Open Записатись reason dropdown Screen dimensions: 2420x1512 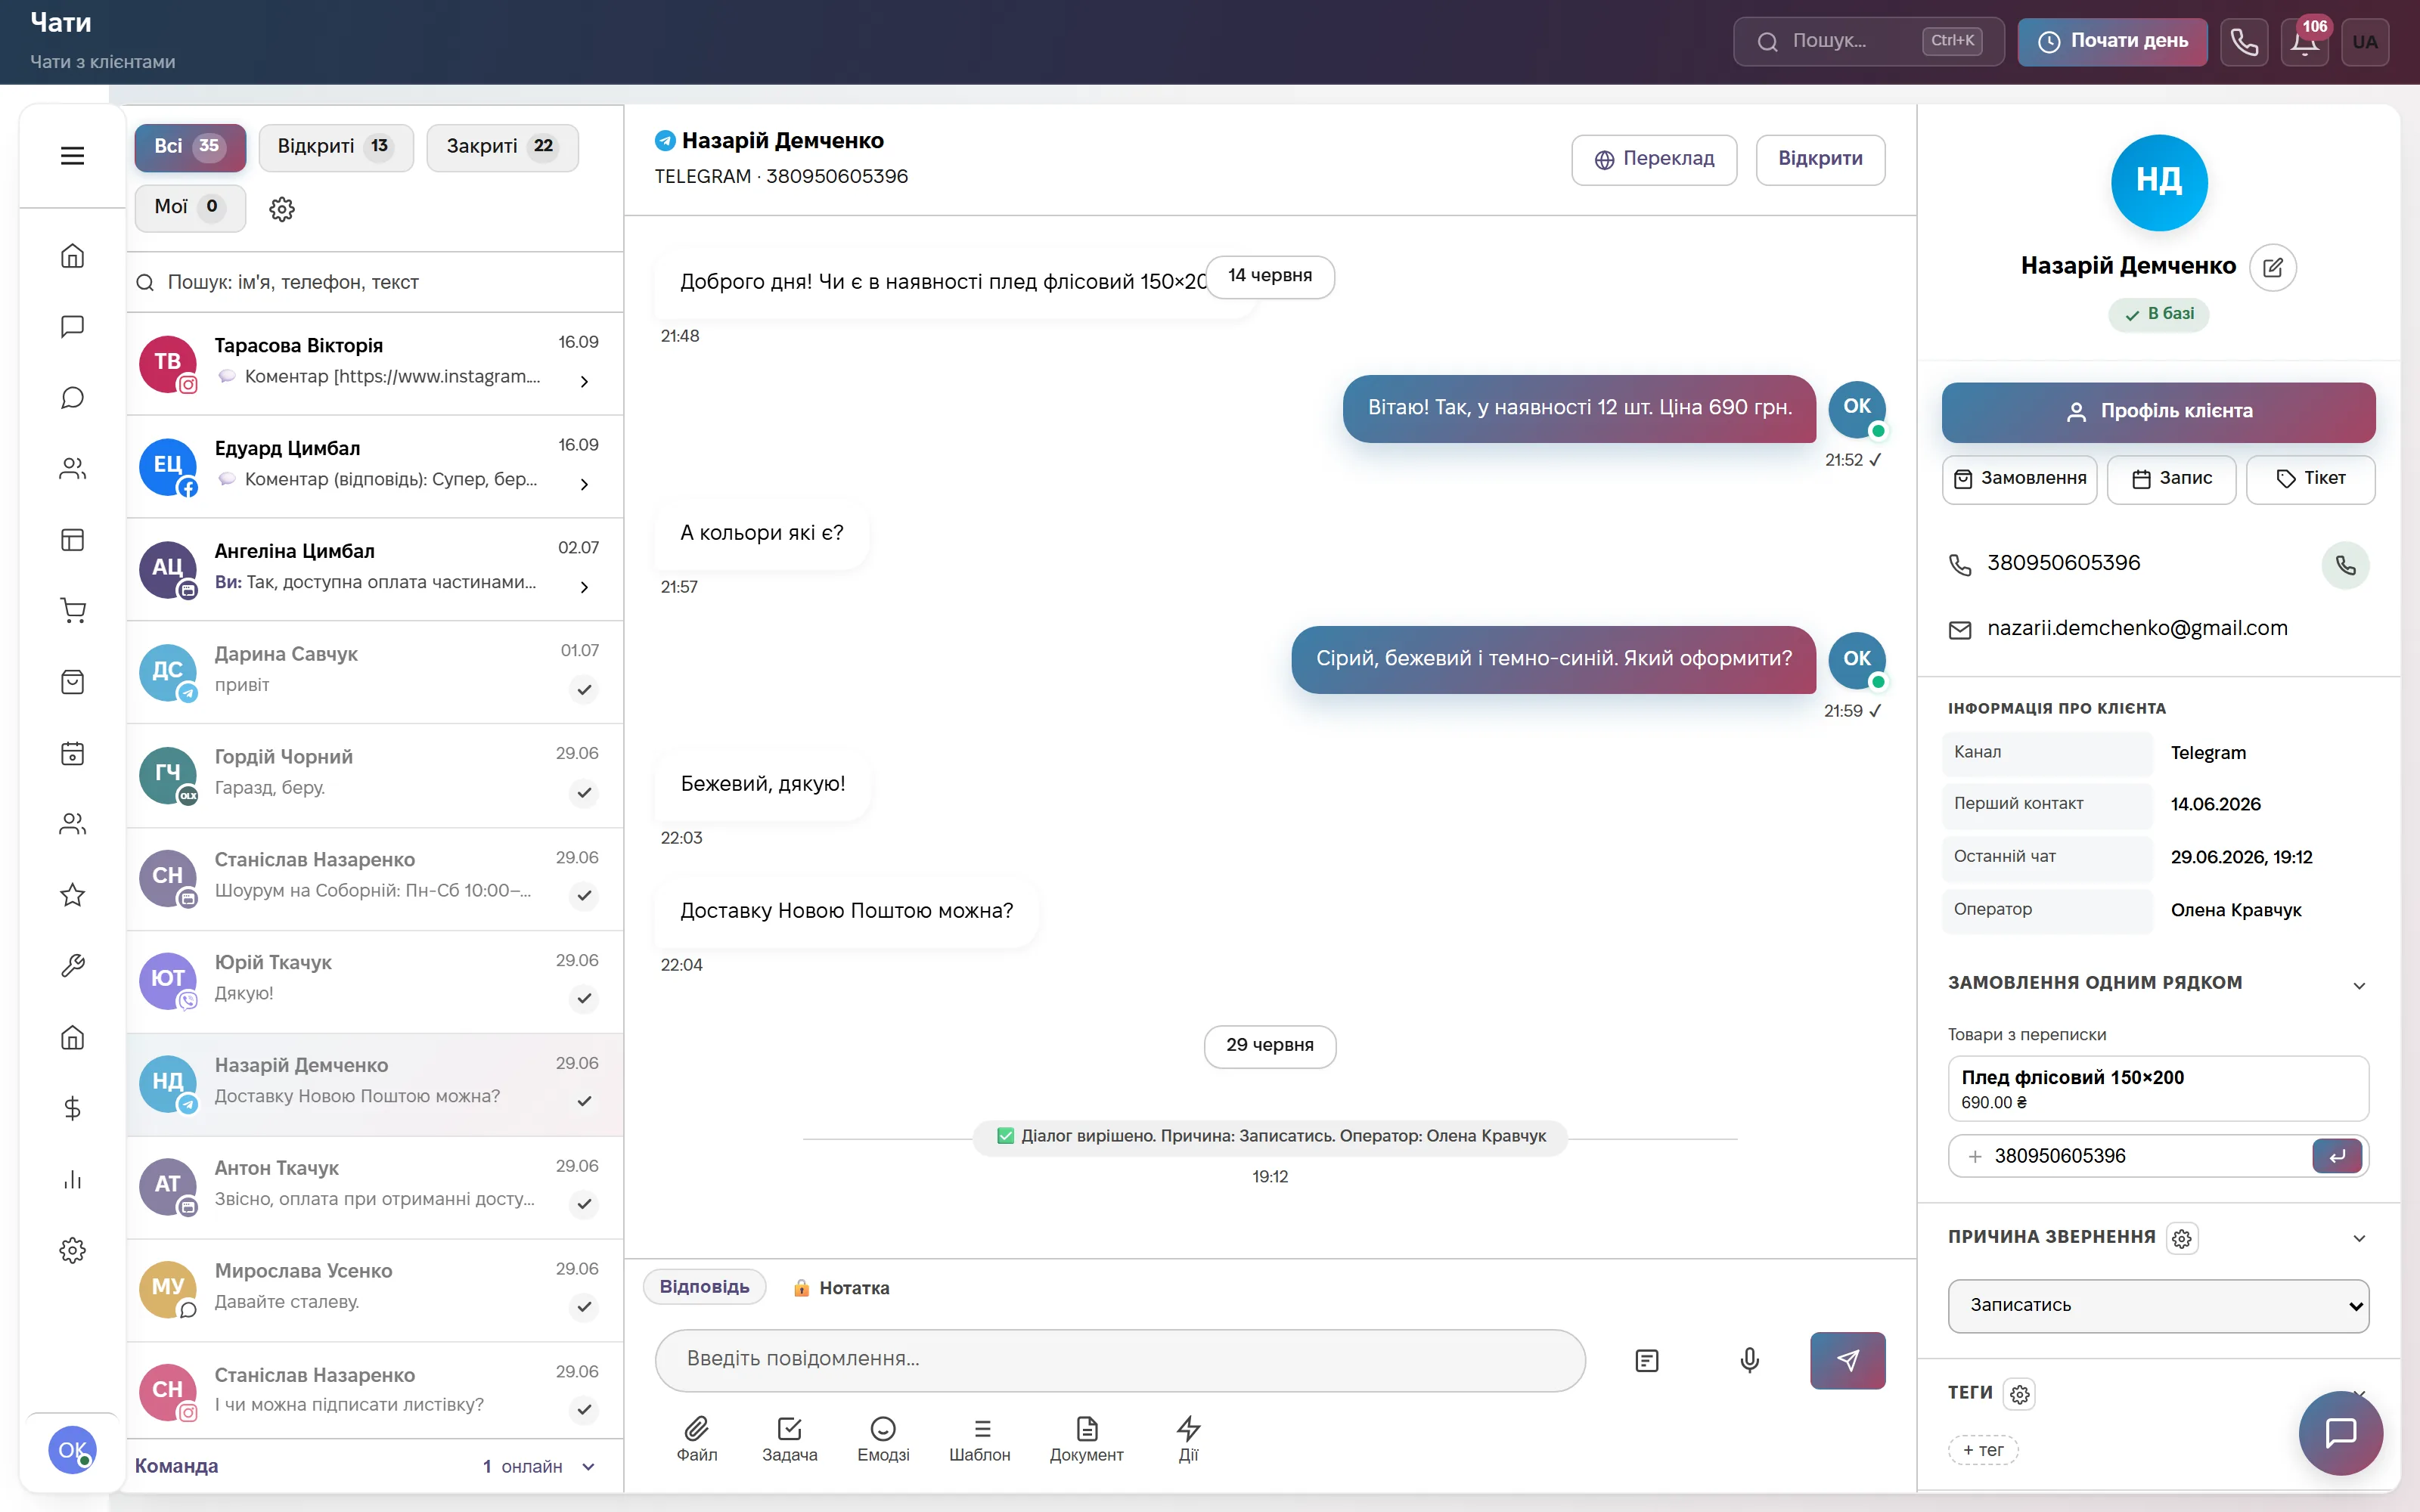2158,1305
